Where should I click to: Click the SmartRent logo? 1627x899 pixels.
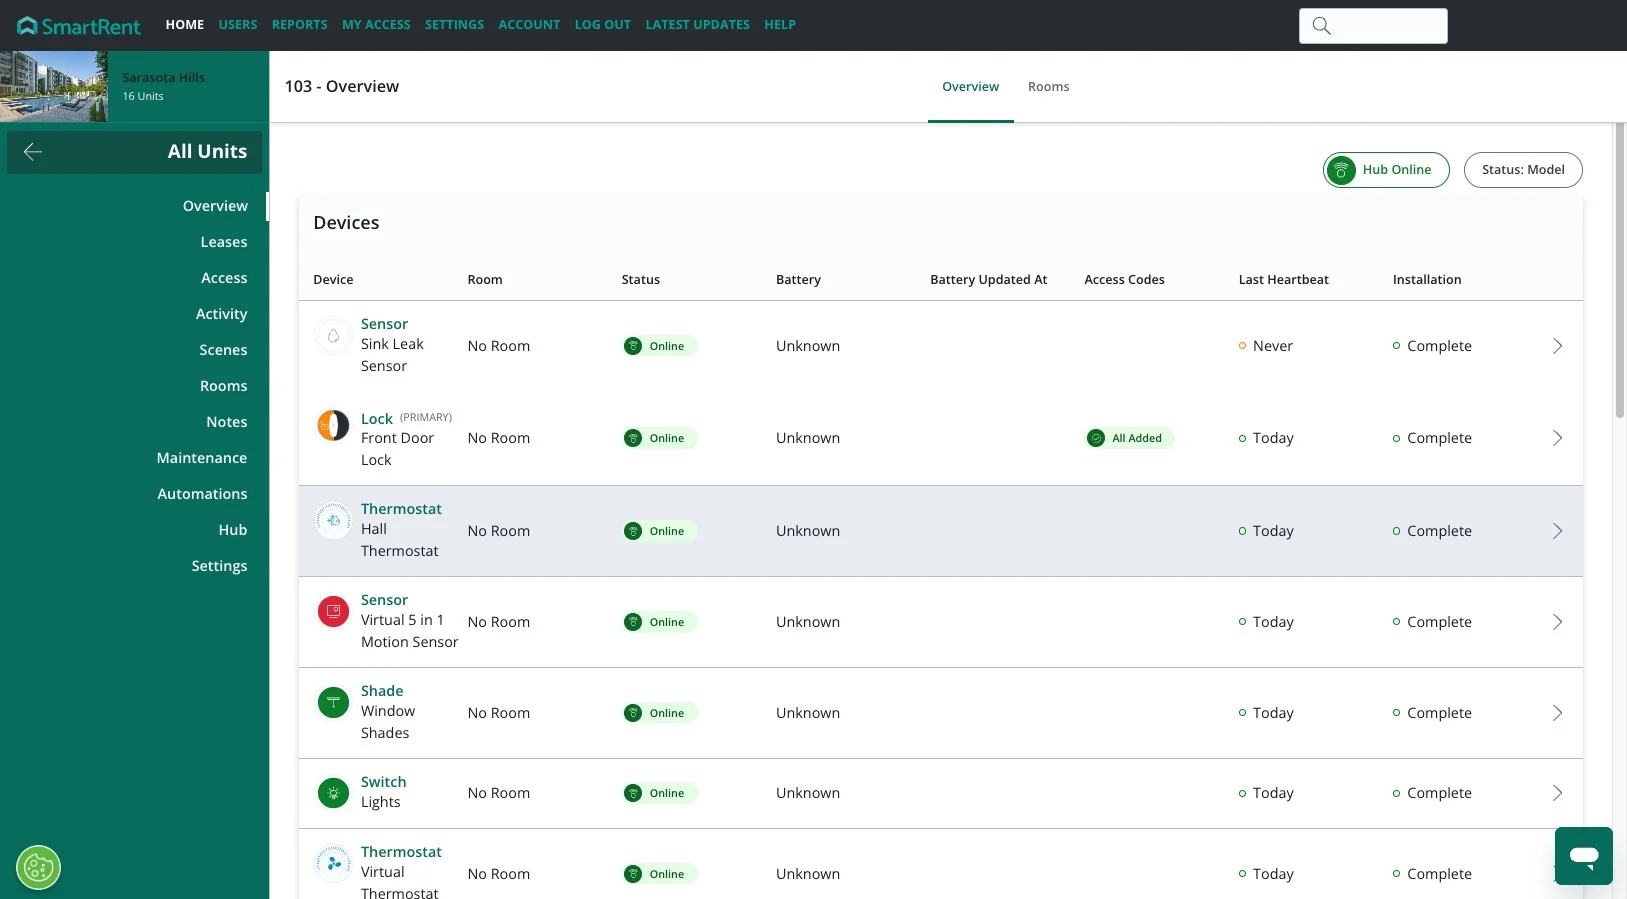click(x=79, y=25)
